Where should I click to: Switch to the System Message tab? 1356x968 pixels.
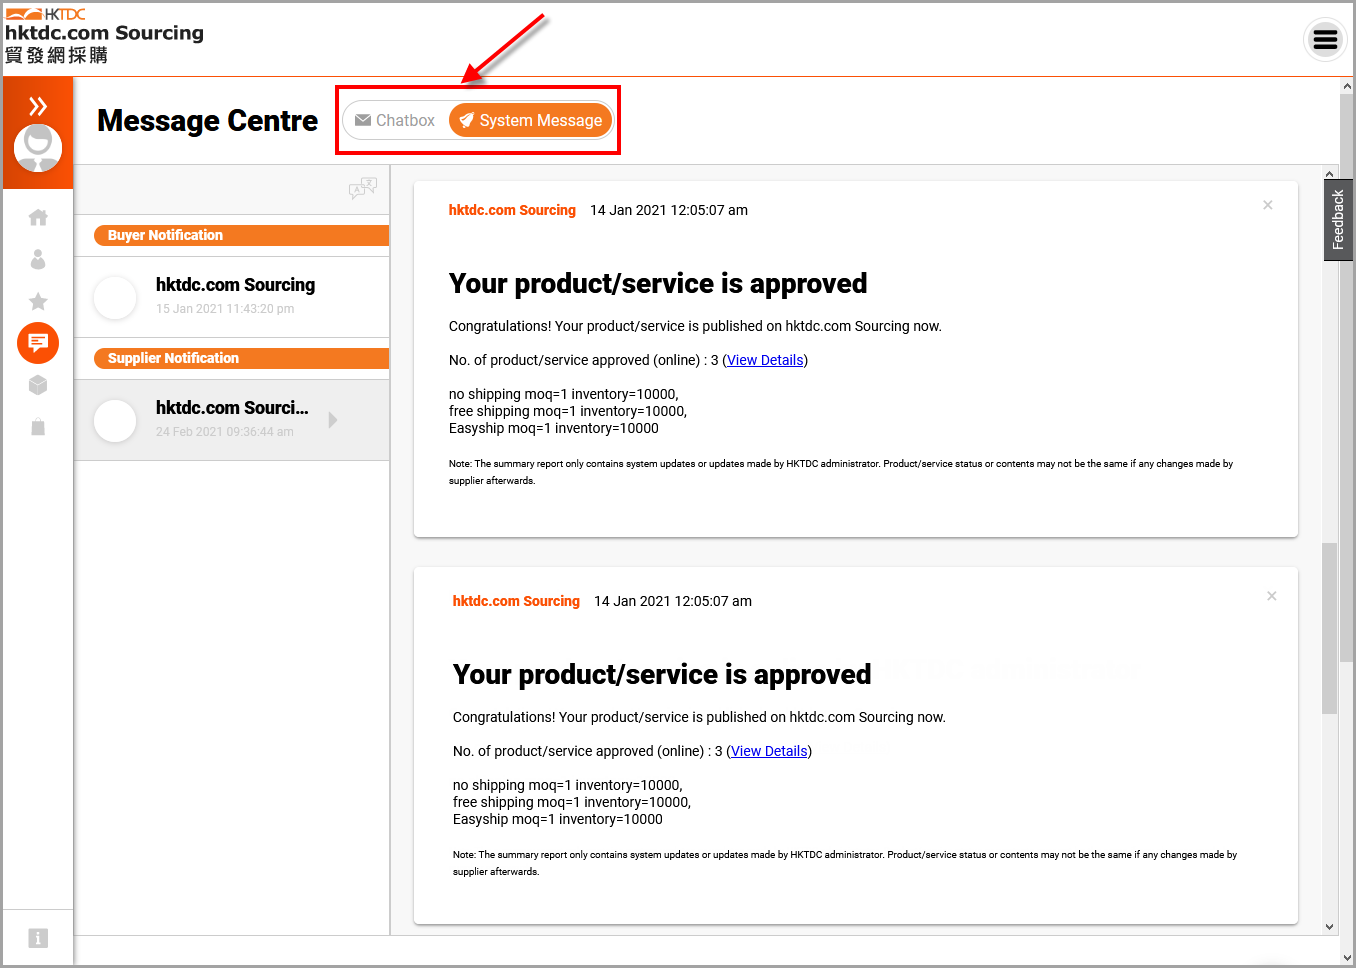coord(530,120)
